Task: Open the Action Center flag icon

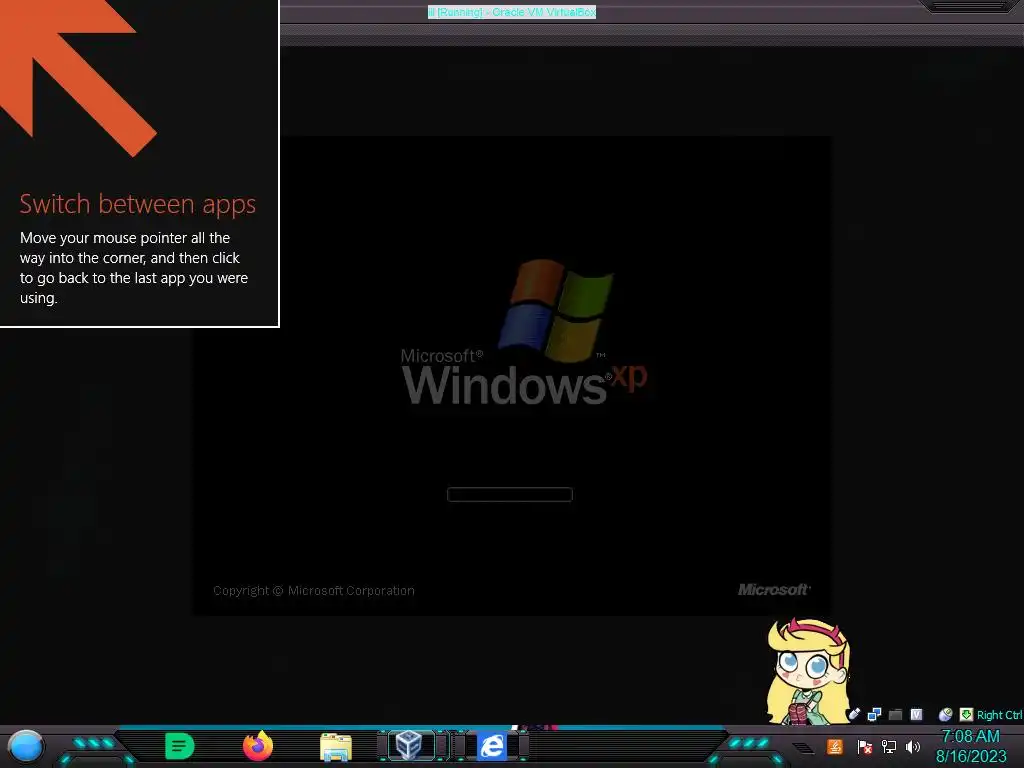Action: [864, 746]
